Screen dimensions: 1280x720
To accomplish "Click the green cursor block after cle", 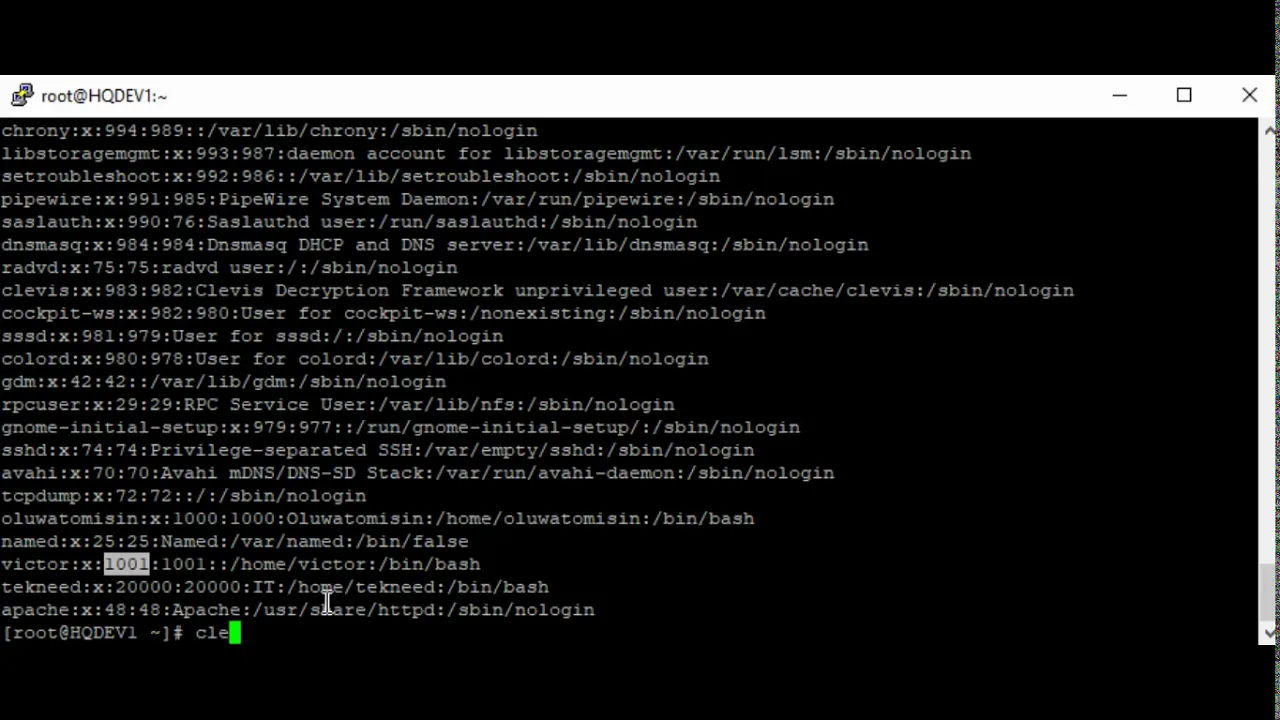I will tap(235, 632).
